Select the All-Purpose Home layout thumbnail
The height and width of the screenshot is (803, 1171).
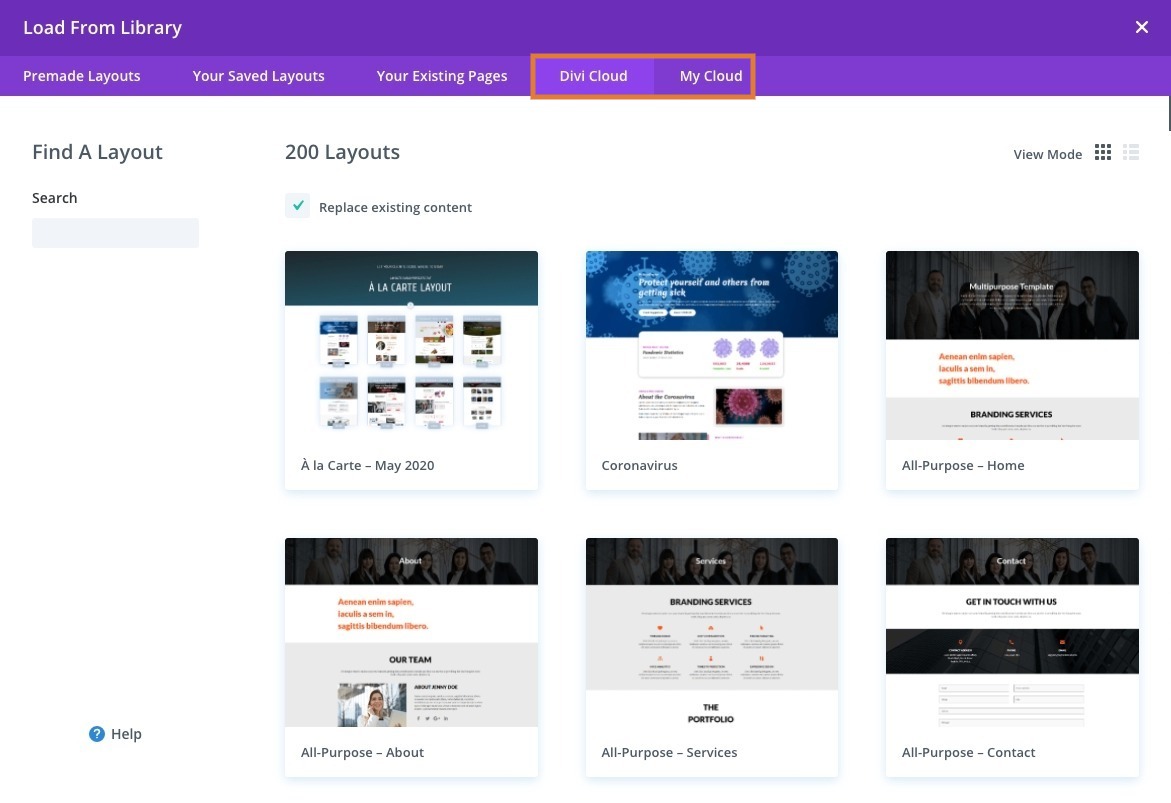tap(1012, 345)
